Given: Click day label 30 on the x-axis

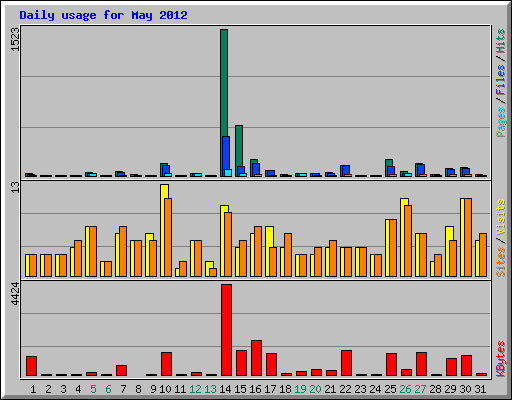Looking at the screenshot, I should point(465,389).
